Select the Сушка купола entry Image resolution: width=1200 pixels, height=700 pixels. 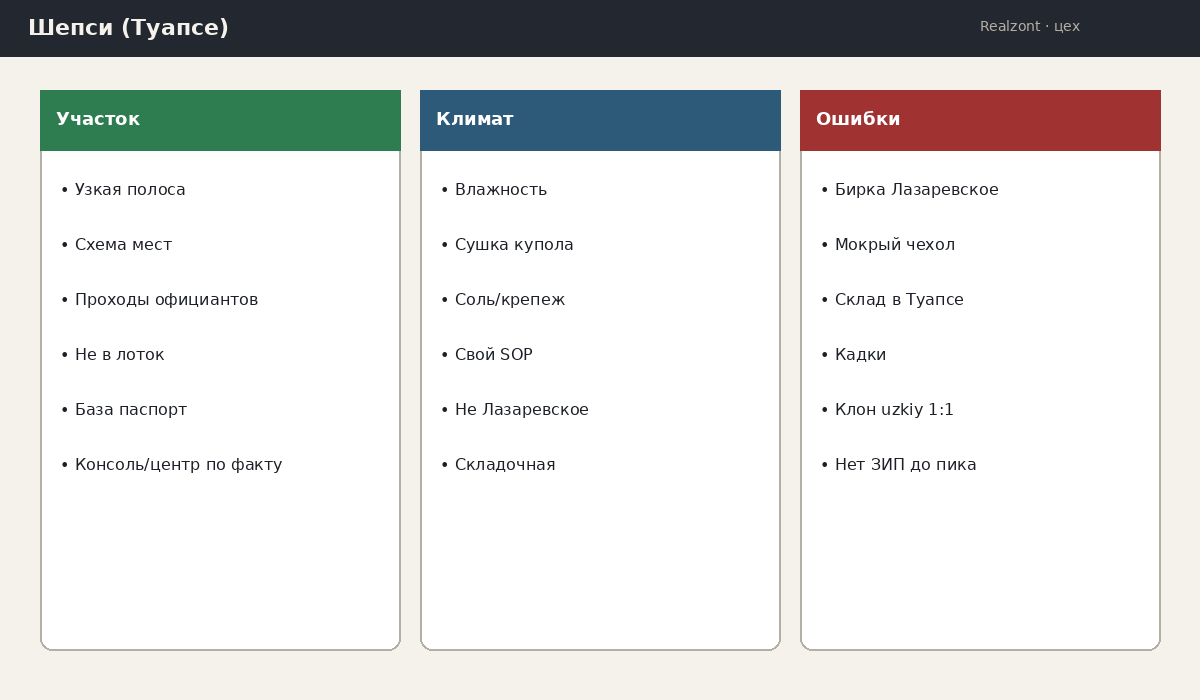[507, 245]
